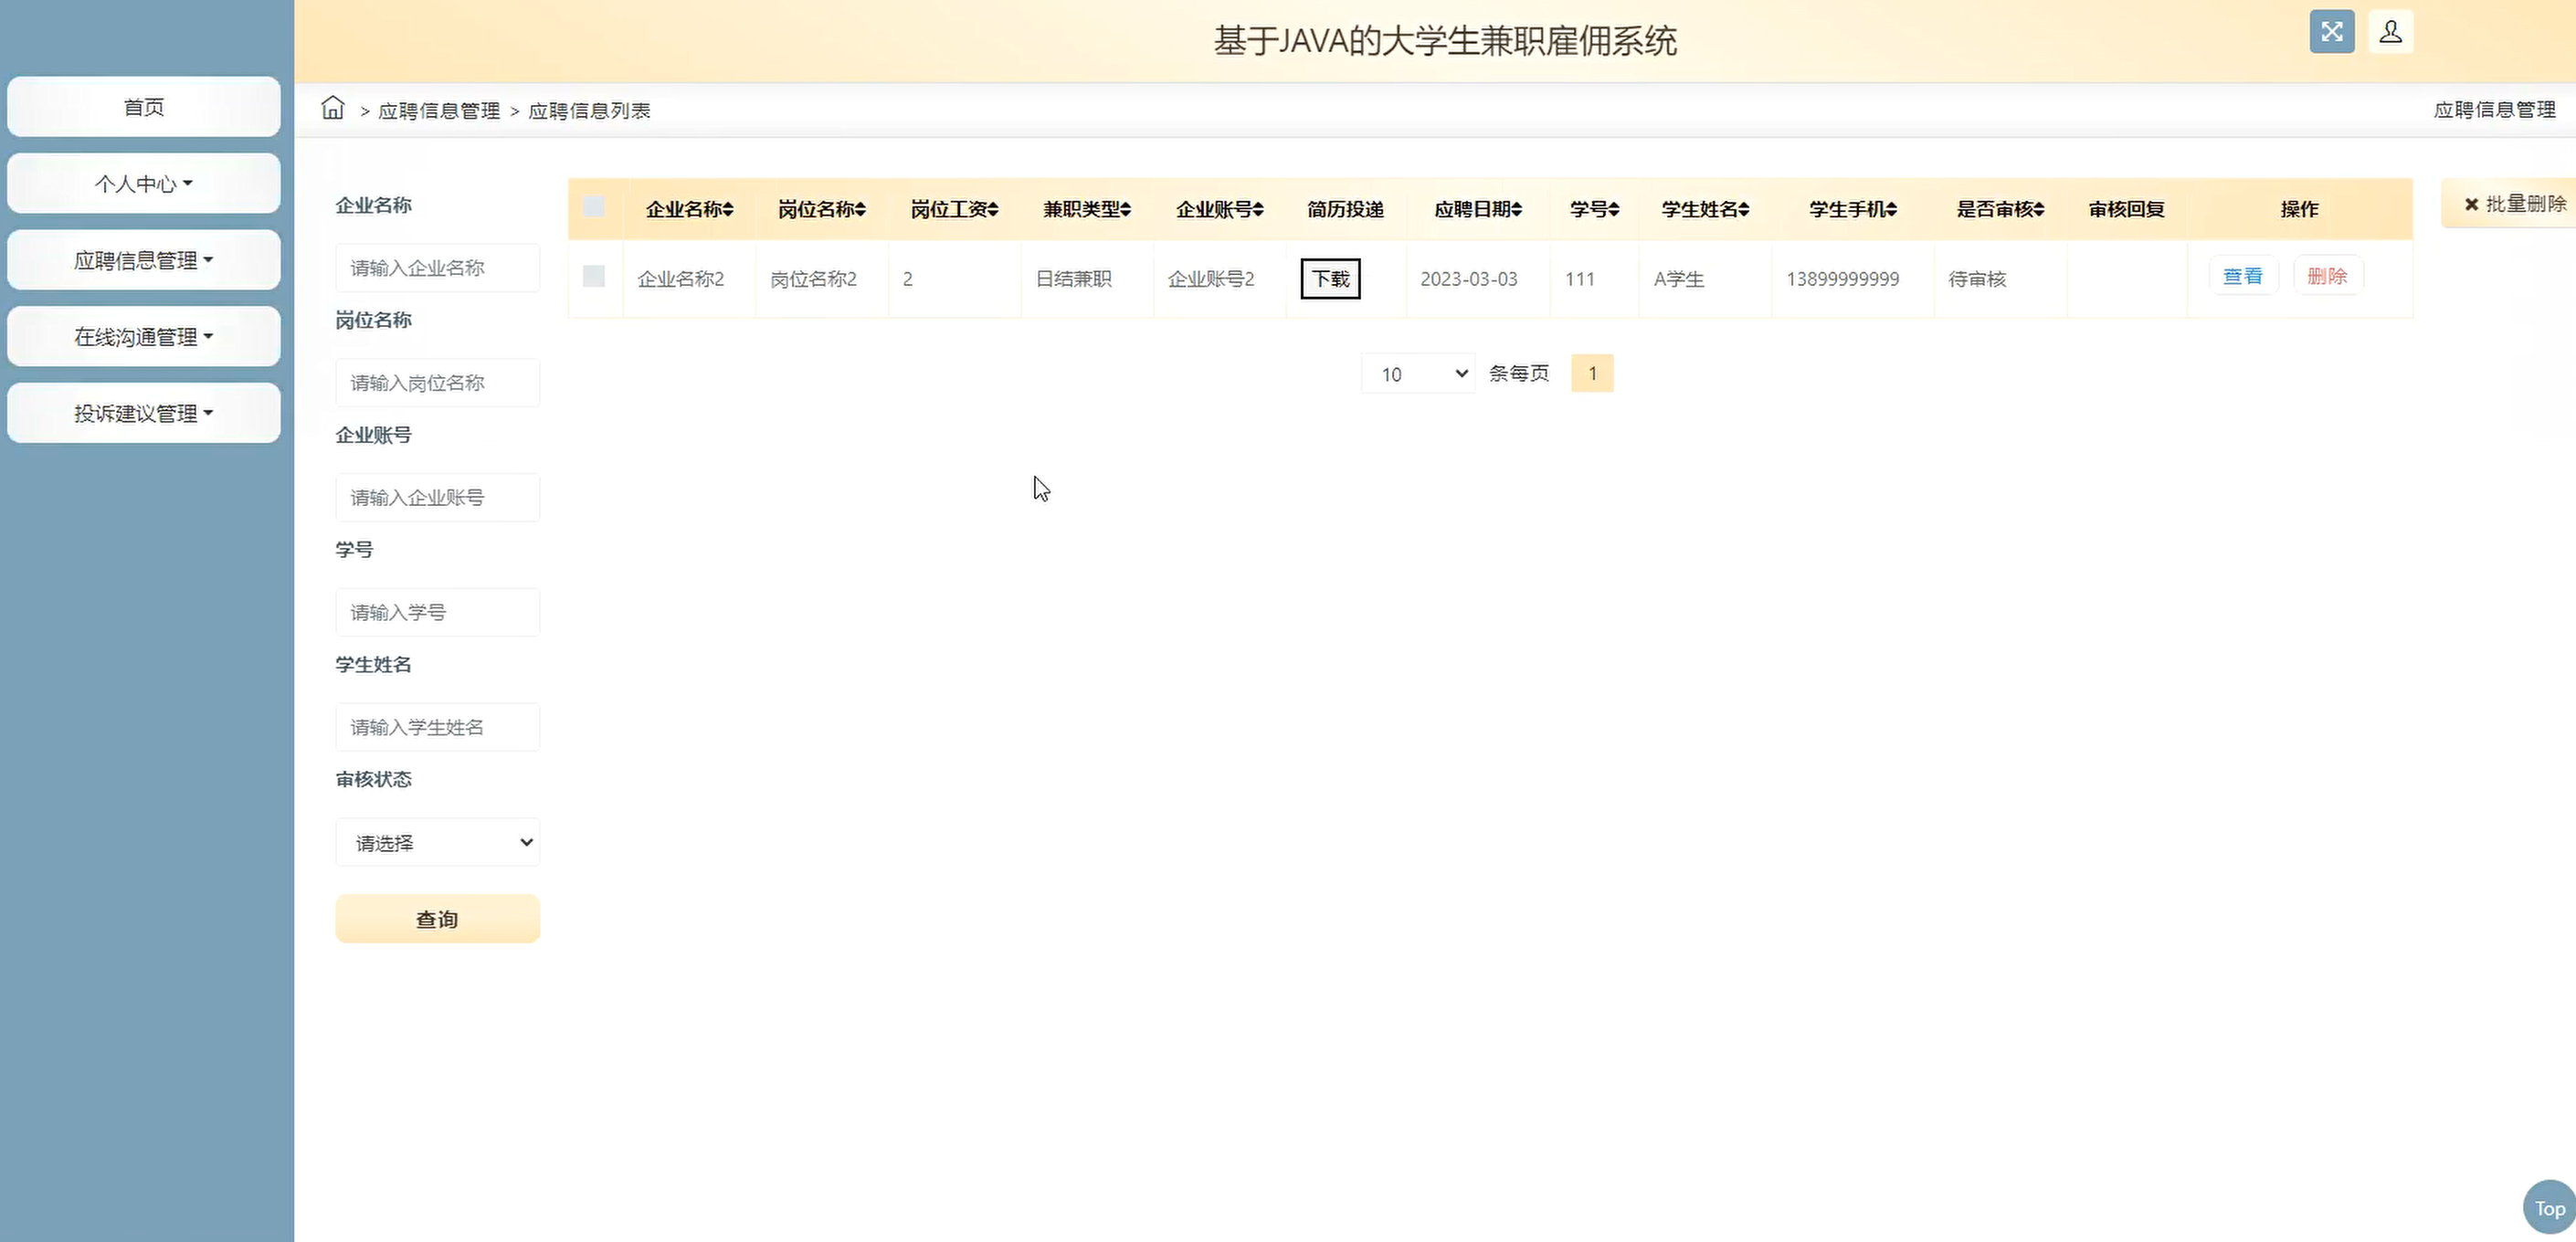Image resolution: width=2576 pixels, height=1242 pixels.
Task: Expand the 个人中心 sidebar menu
Action: click(x=144, y=183)
